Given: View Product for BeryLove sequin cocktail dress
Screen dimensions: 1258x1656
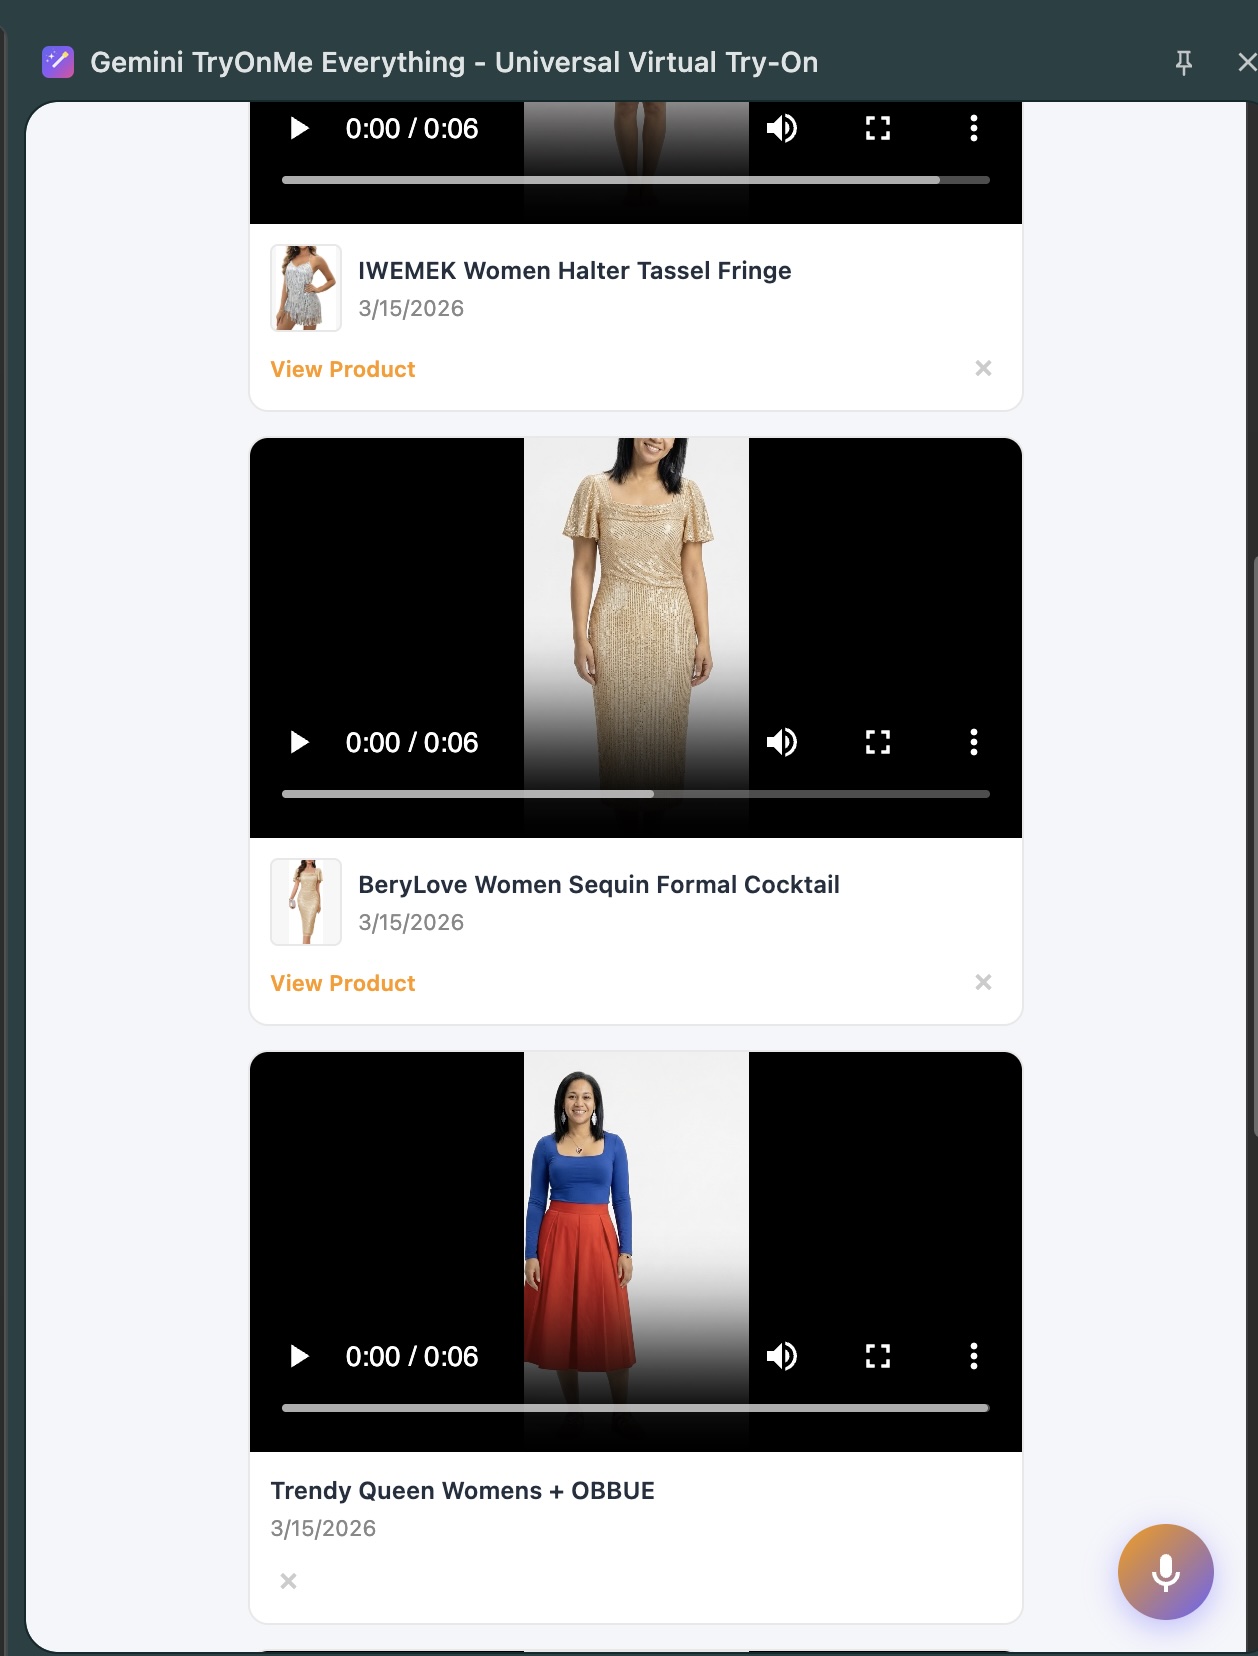Looking at the screenshot, I should pos(343,983).
